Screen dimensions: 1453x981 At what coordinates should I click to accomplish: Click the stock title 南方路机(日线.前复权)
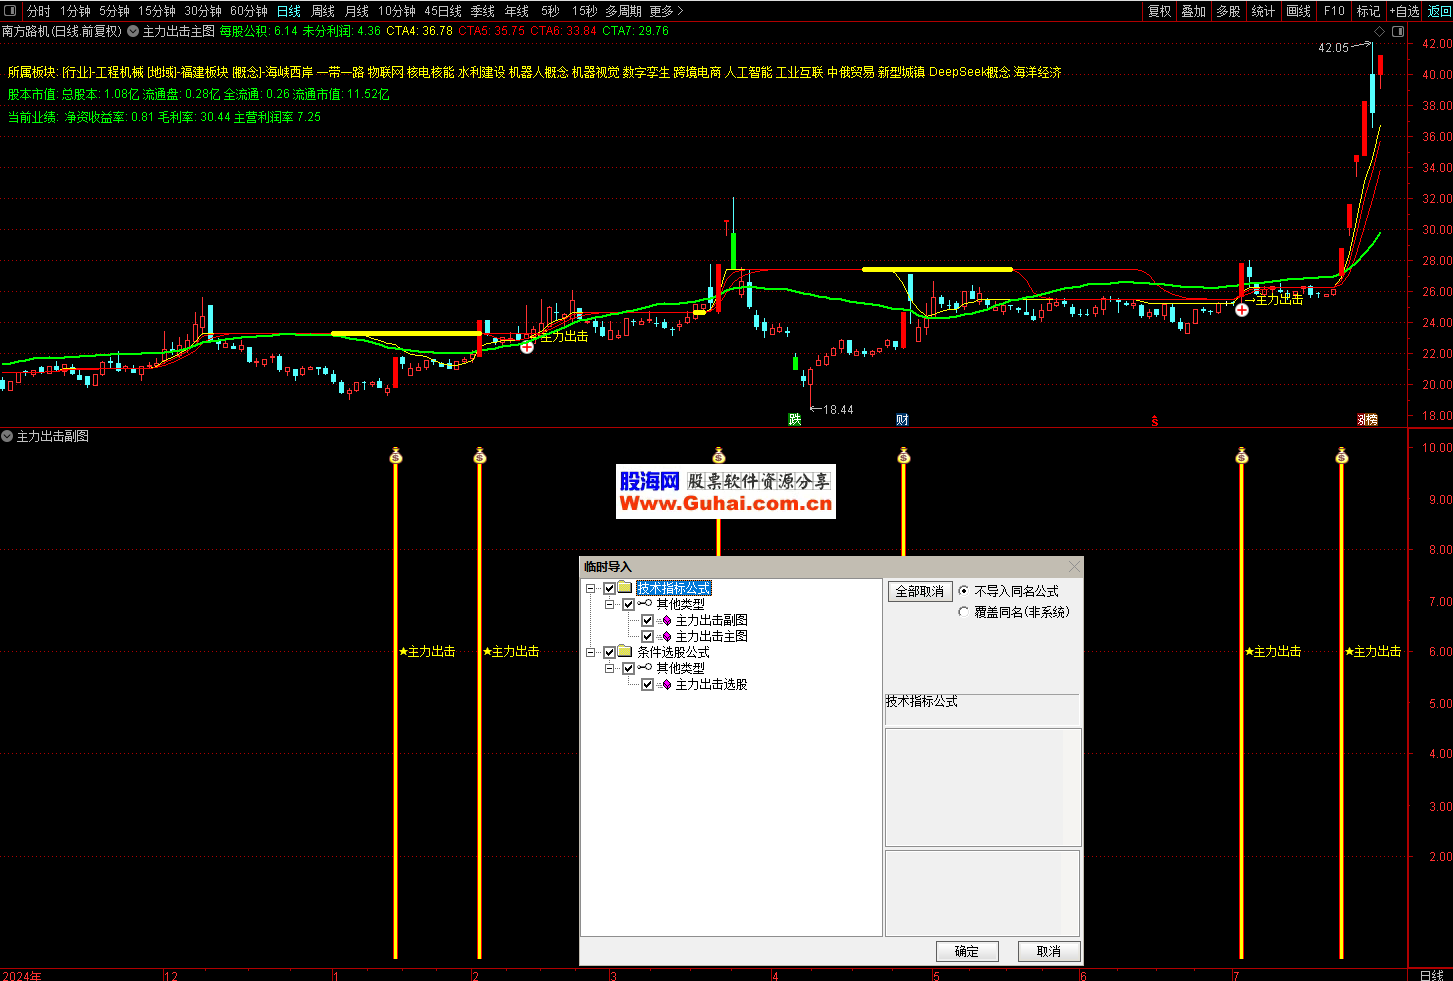click(62, 31)
